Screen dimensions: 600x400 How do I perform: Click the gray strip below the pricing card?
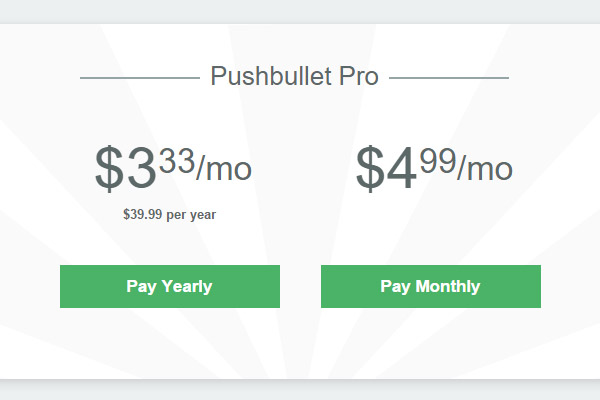[300, 390]
